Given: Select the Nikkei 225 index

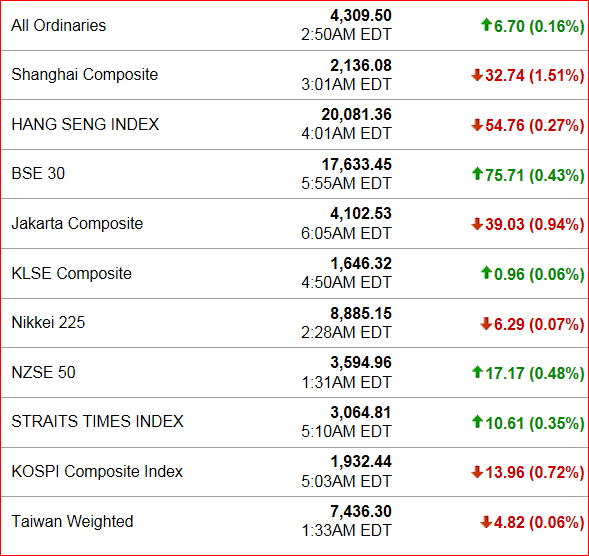Looking at the screenshot, I should pyautogui.click(x=48, y=322).
